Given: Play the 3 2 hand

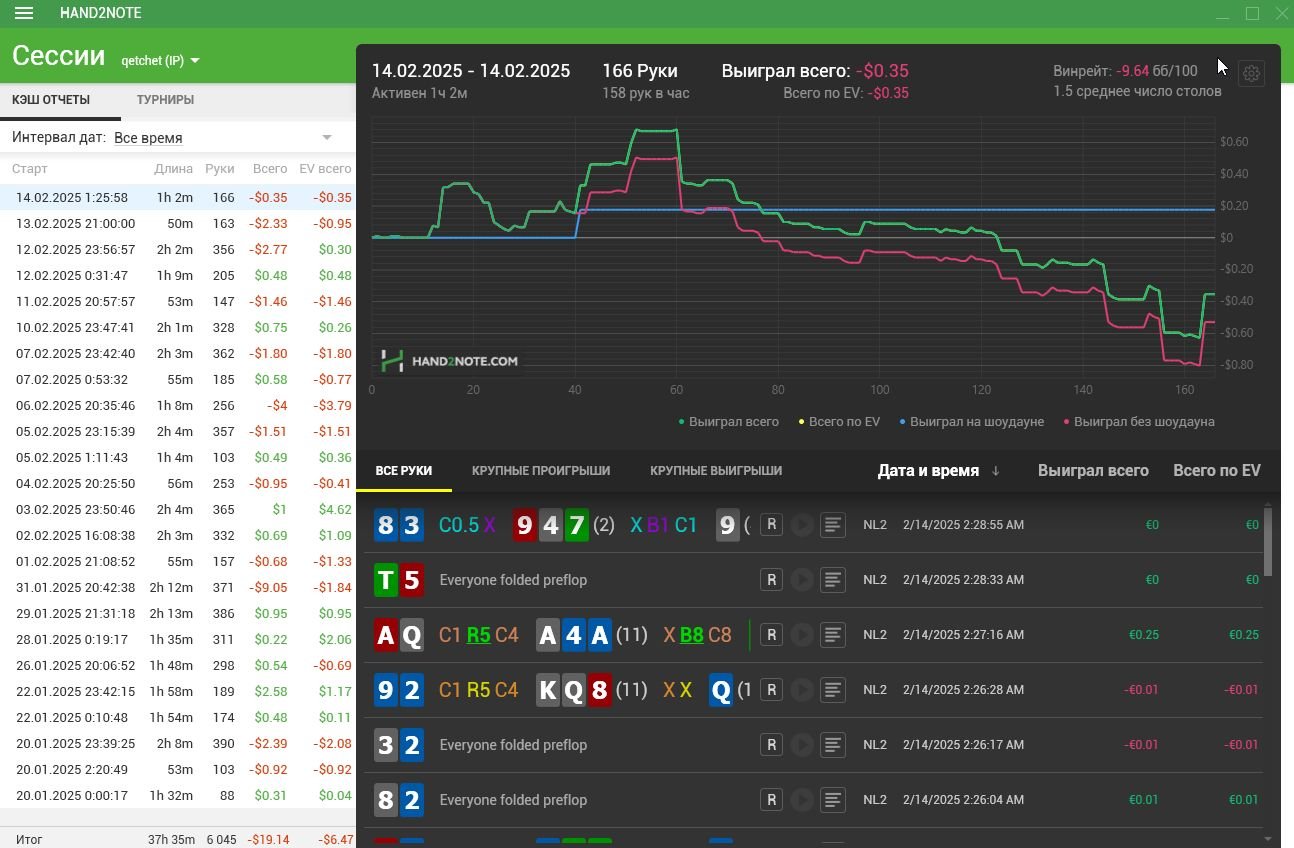Looking at the screenshot, I should coord(802,745).
